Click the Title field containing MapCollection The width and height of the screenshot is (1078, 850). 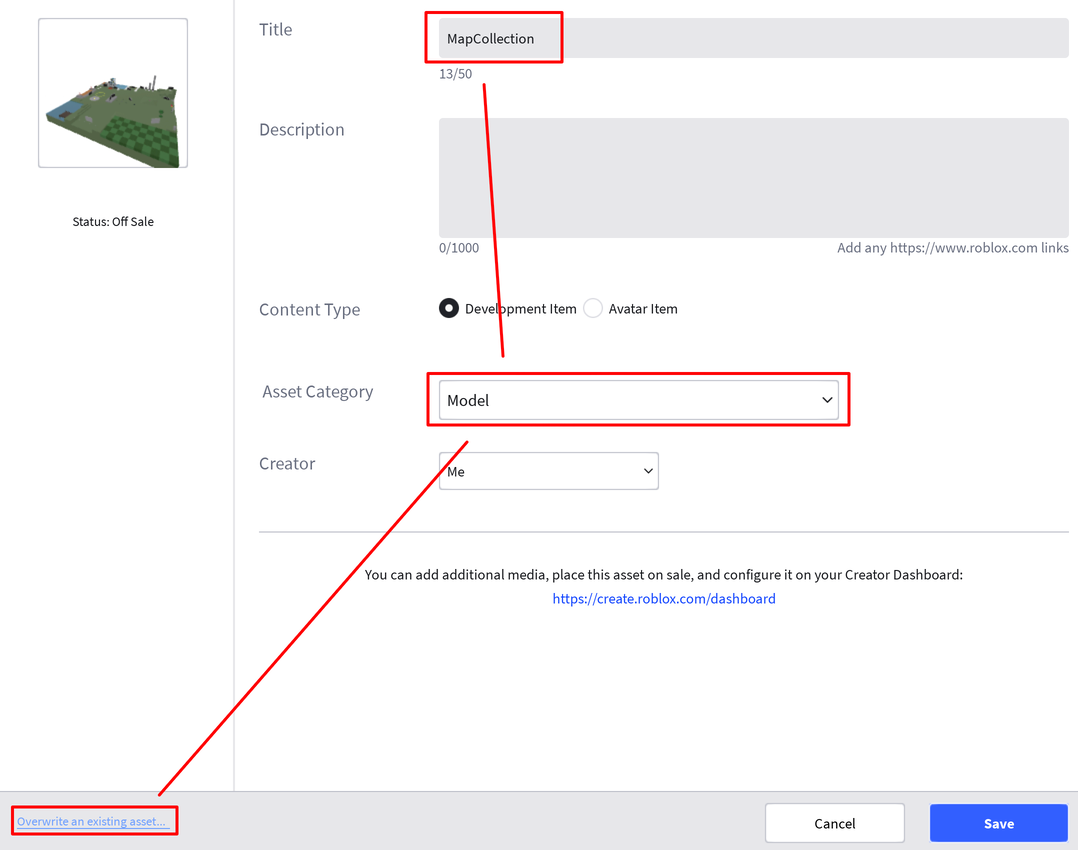point(752,38)
